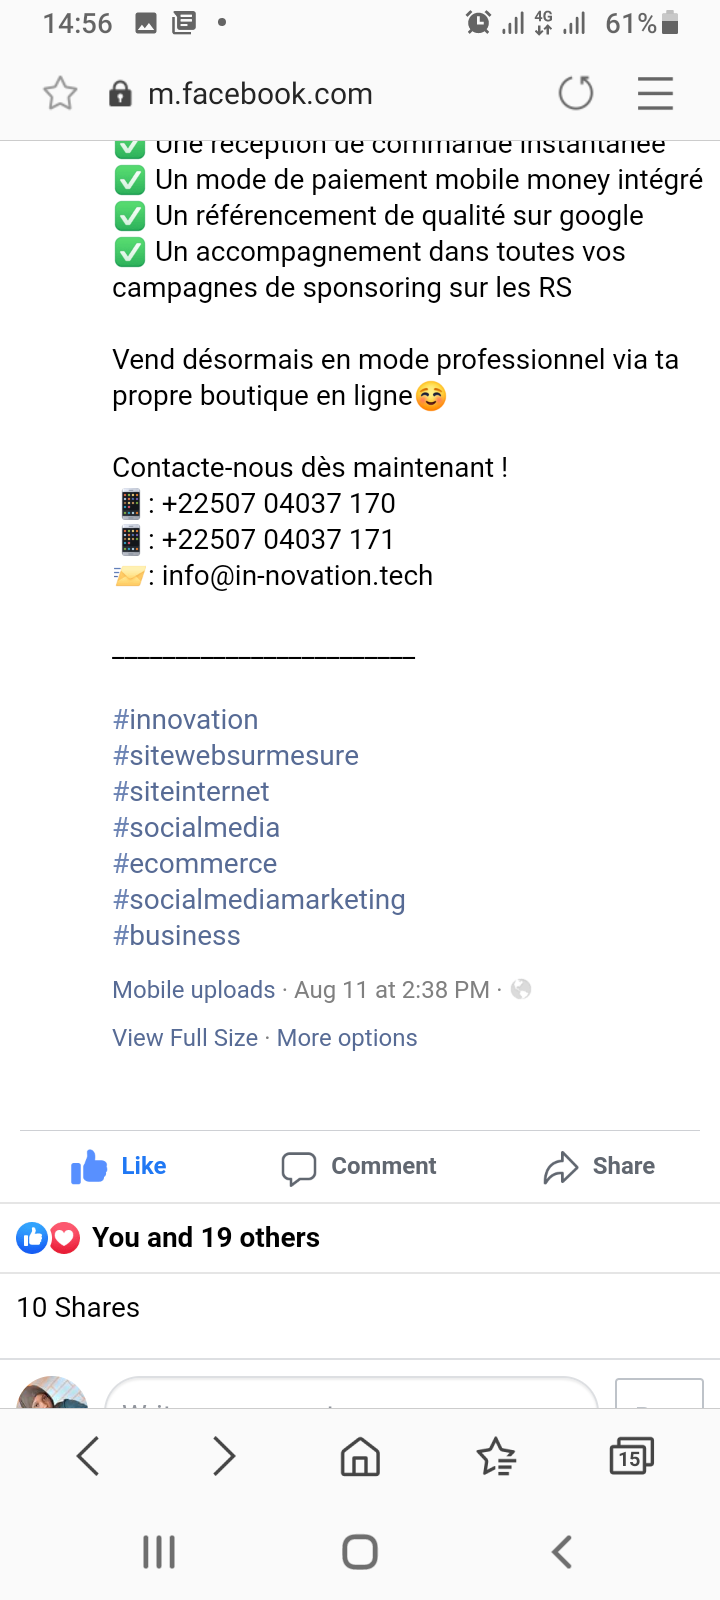Open the tabs switcher showing 15
Image resolution: width=720 pixels, height=1600 pixels.
pyautogui.click(x=631, y=1457)
